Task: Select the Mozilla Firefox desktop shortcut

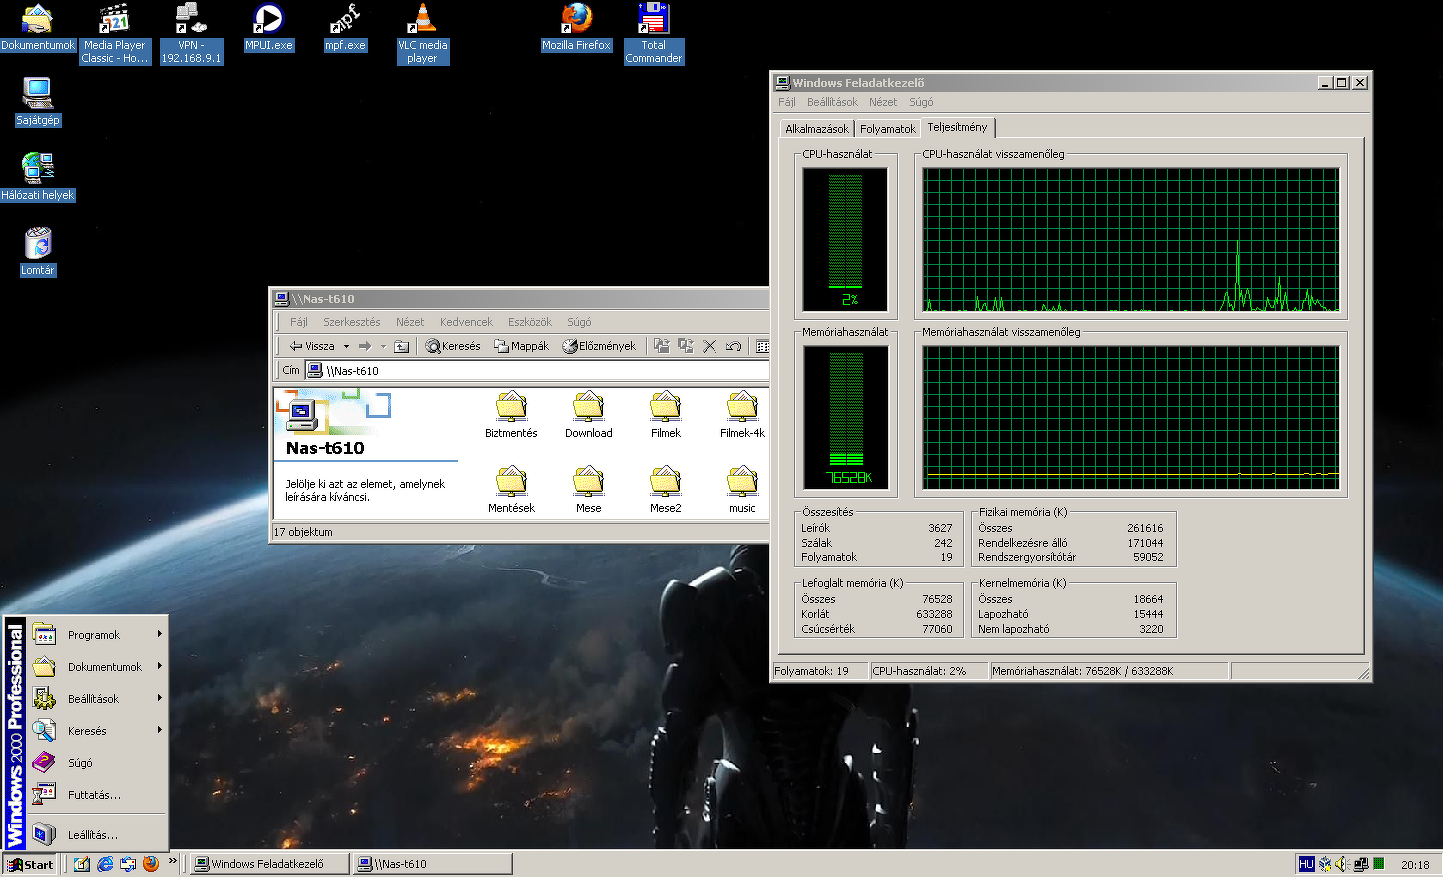Action: click(x=576, y=27)
